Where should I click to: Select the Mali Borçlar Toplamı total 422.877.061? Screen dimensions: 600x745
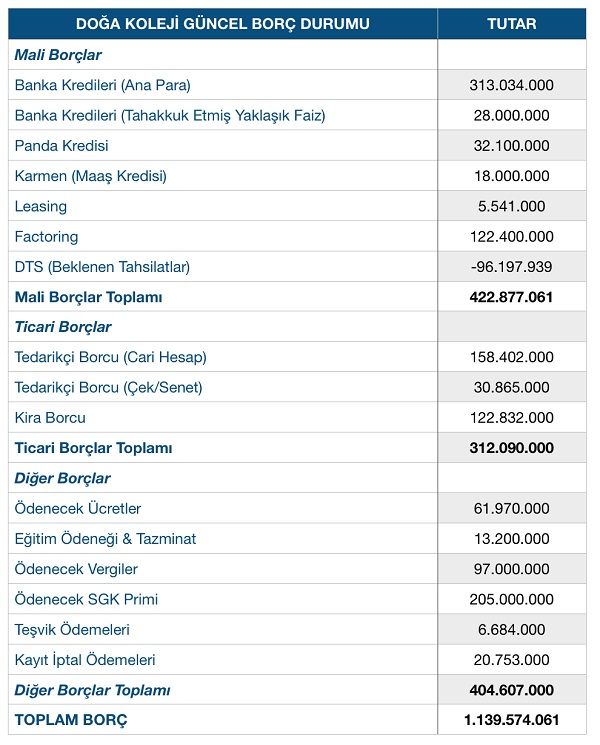point(511,297)
